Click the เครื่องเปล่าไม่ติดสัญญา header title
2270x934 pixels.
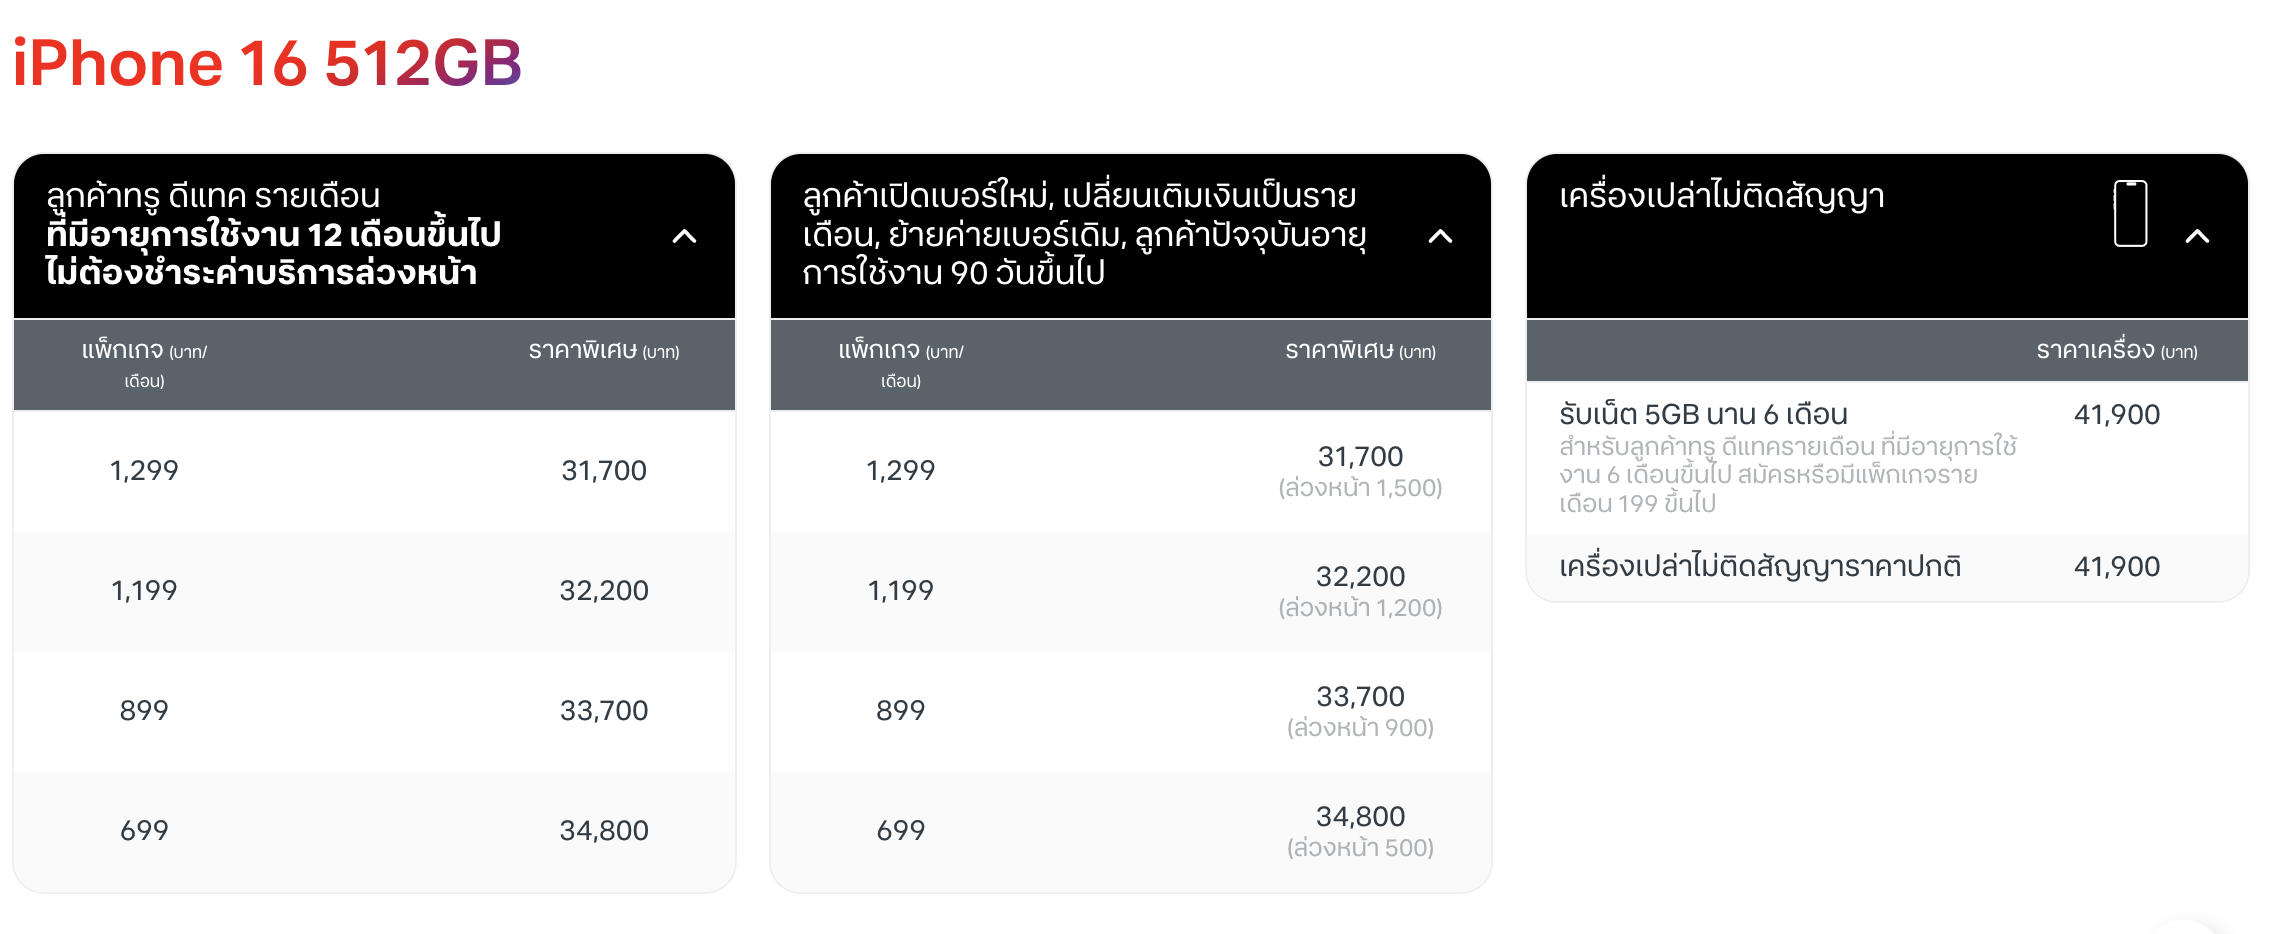pos(1722,196)
